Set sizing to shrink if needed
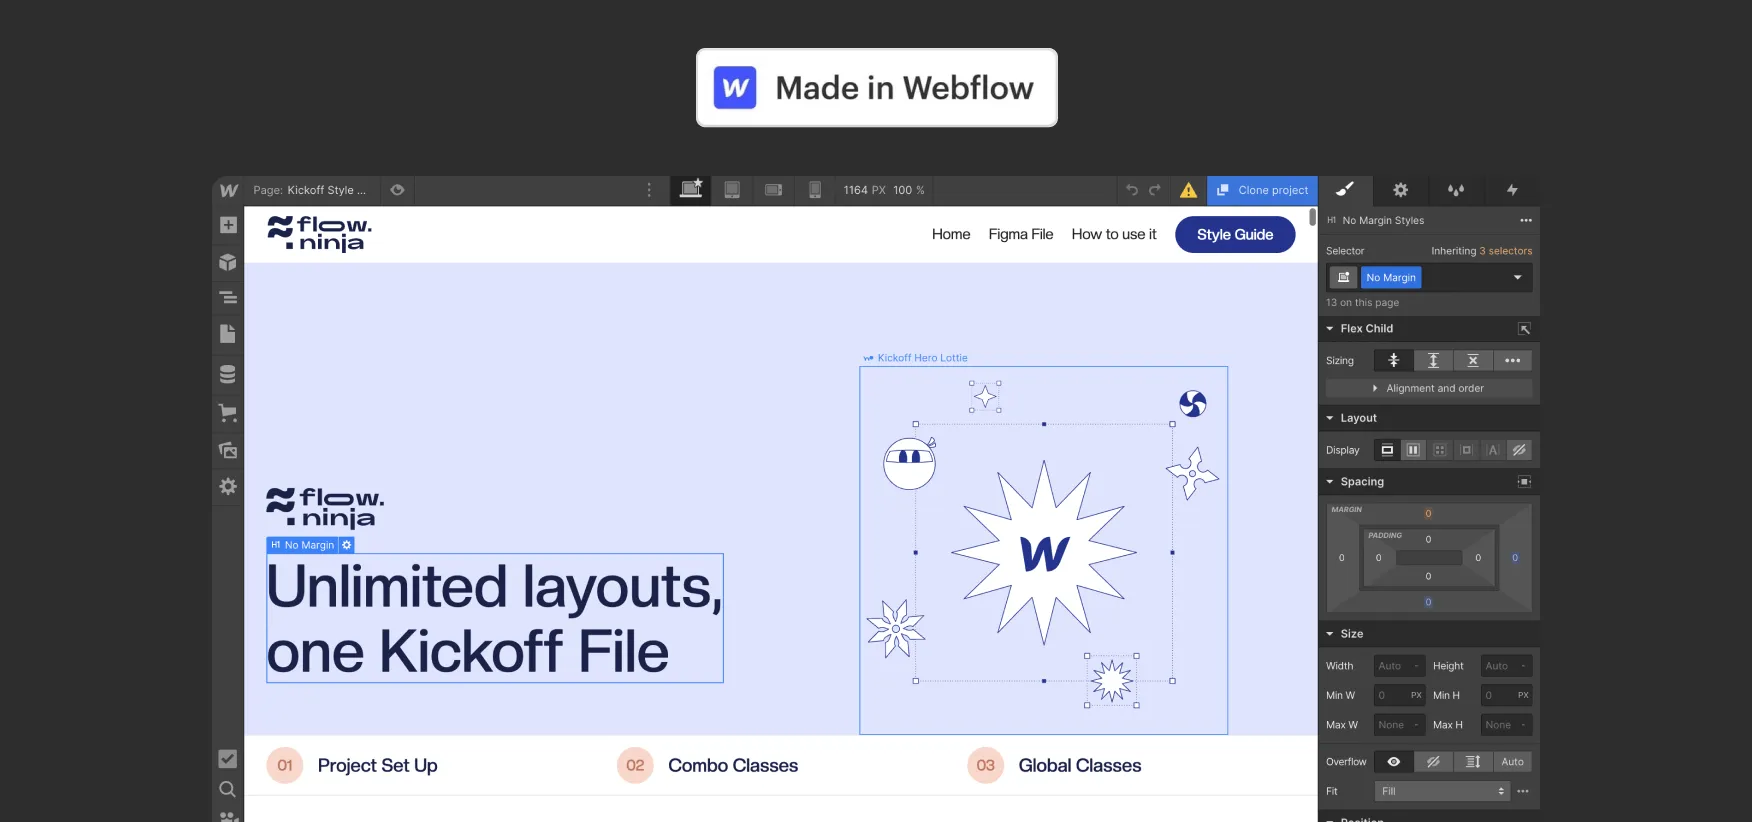1752x822 pixels. (1393, 360)
